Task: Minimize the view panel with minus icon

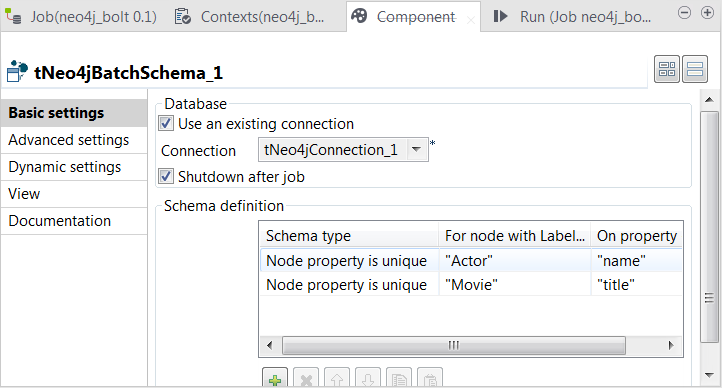Action: (684, 12)
